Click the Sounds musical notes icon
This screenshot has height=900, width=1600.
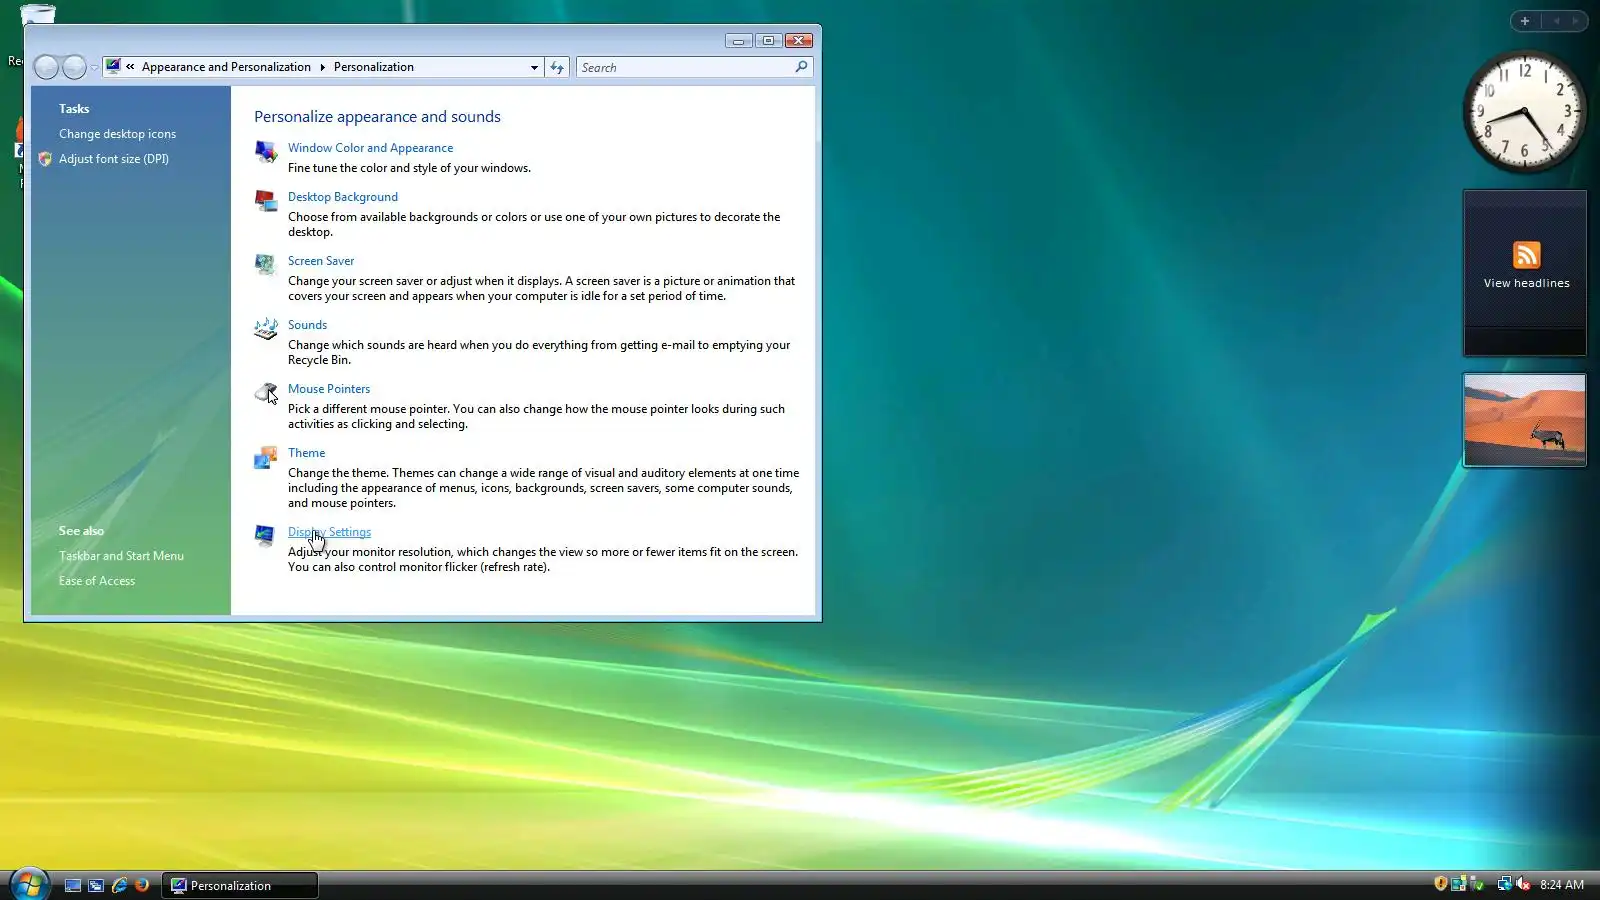click(x=265, y=329)
